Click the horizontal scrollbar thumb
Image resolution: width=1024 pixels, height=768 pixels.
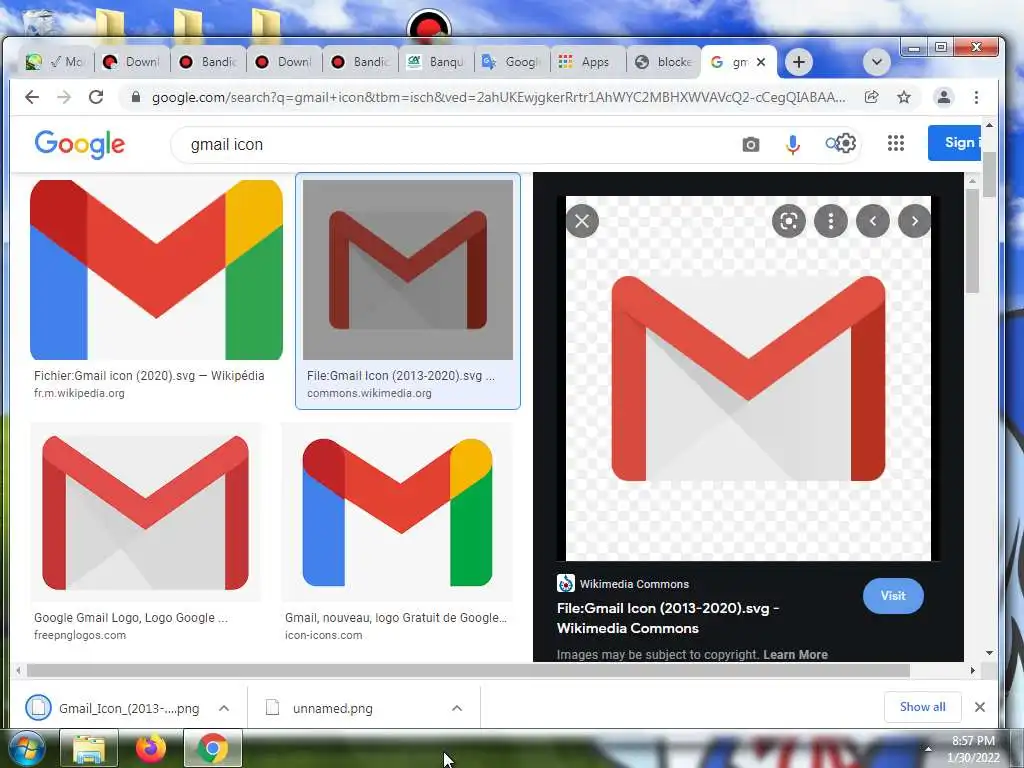tap(468, 671)
